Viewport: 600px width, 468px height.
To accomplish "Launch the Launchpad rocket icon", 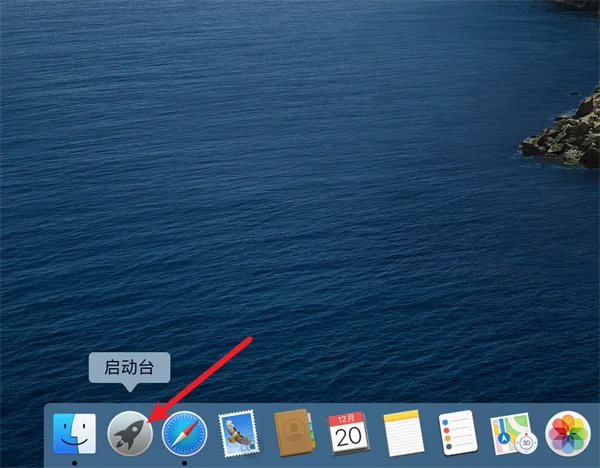I will pos(130,434).
